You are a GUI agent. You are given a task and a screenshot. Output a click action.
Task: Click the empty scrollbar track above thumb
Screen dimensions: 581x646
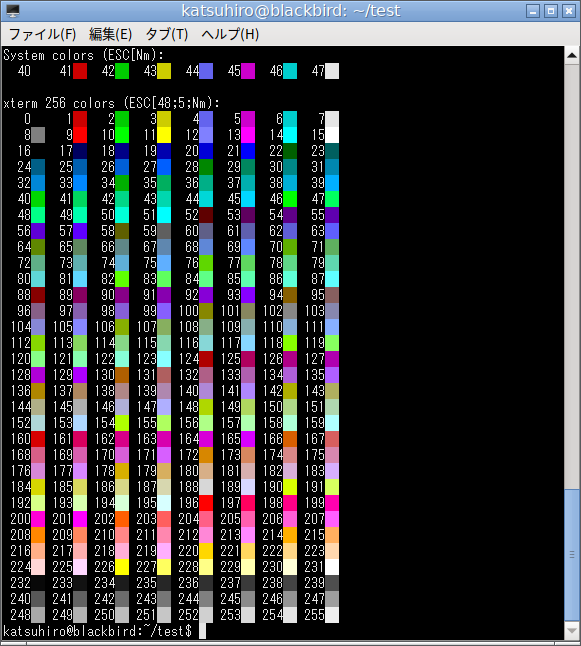(572, 276)
